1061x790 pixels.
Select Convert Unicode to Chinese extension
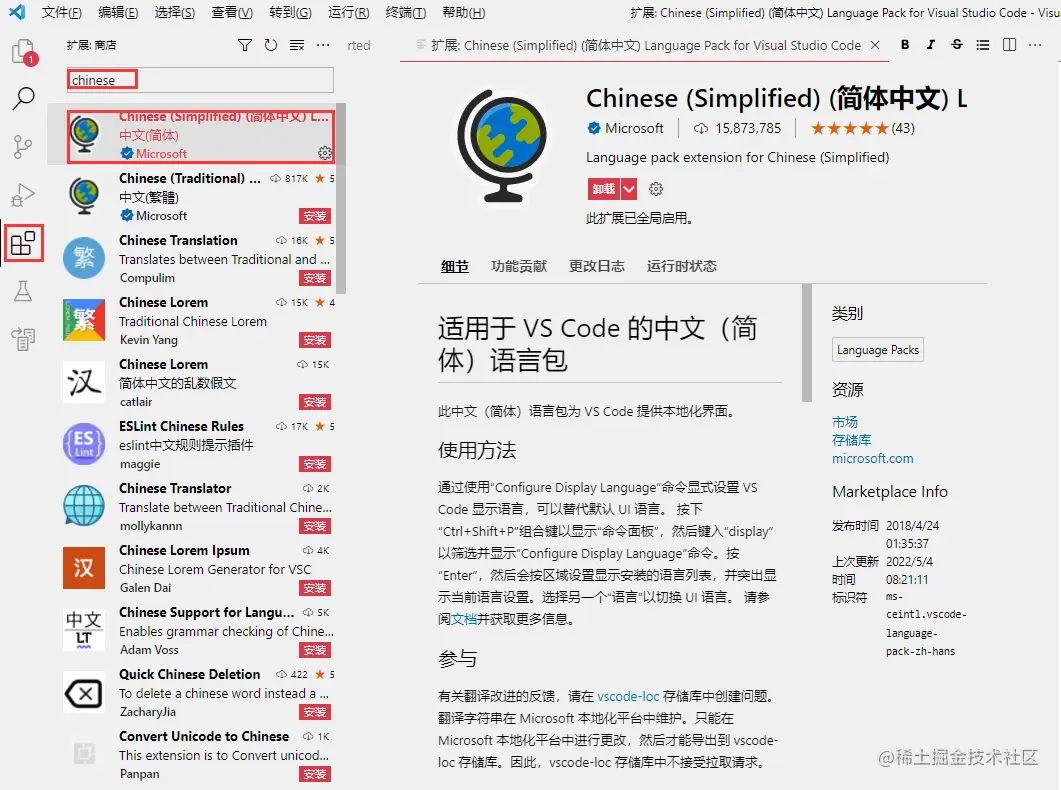pyautogui.click(x=199, y=755)
